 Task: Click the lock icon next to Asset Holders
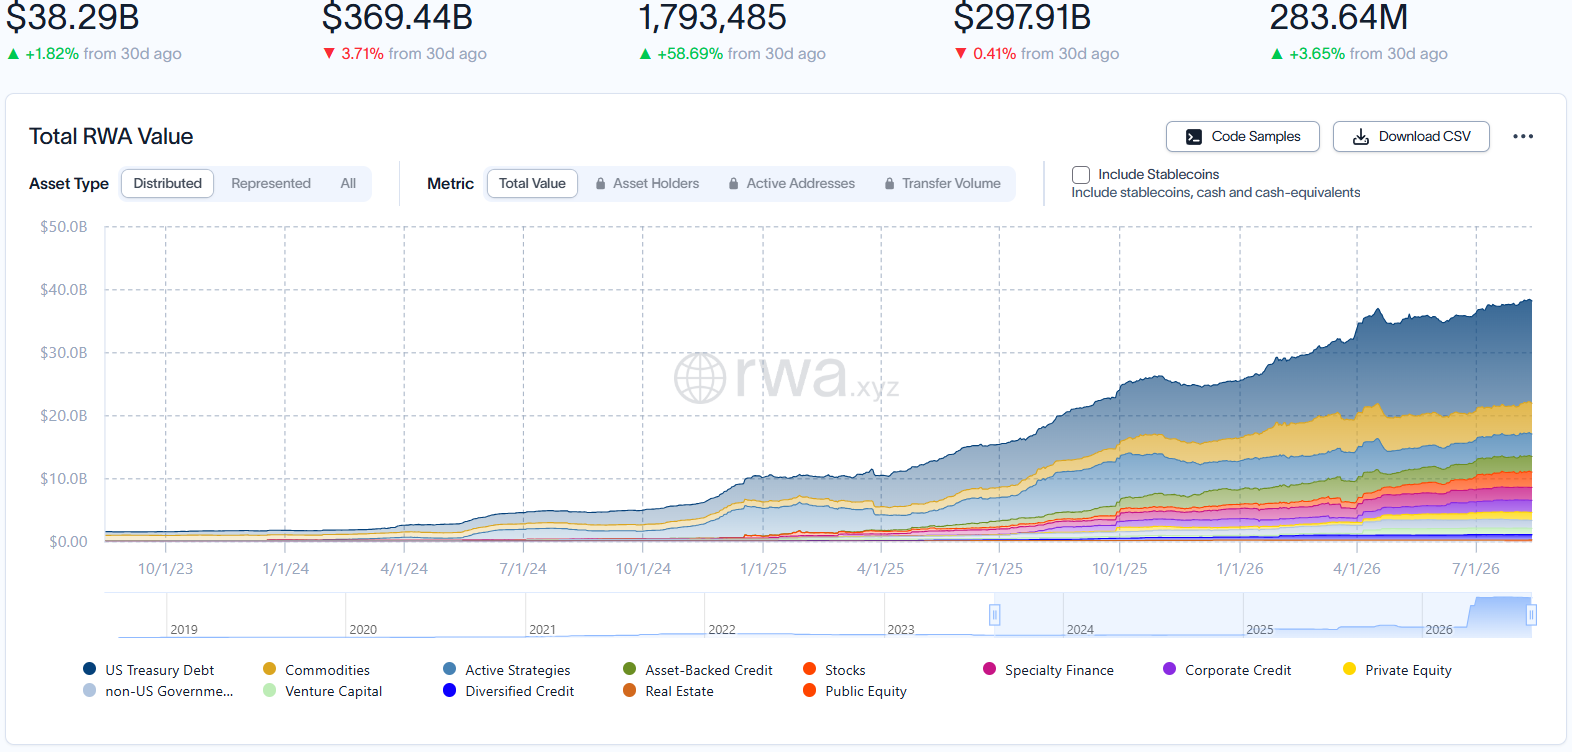600,184
